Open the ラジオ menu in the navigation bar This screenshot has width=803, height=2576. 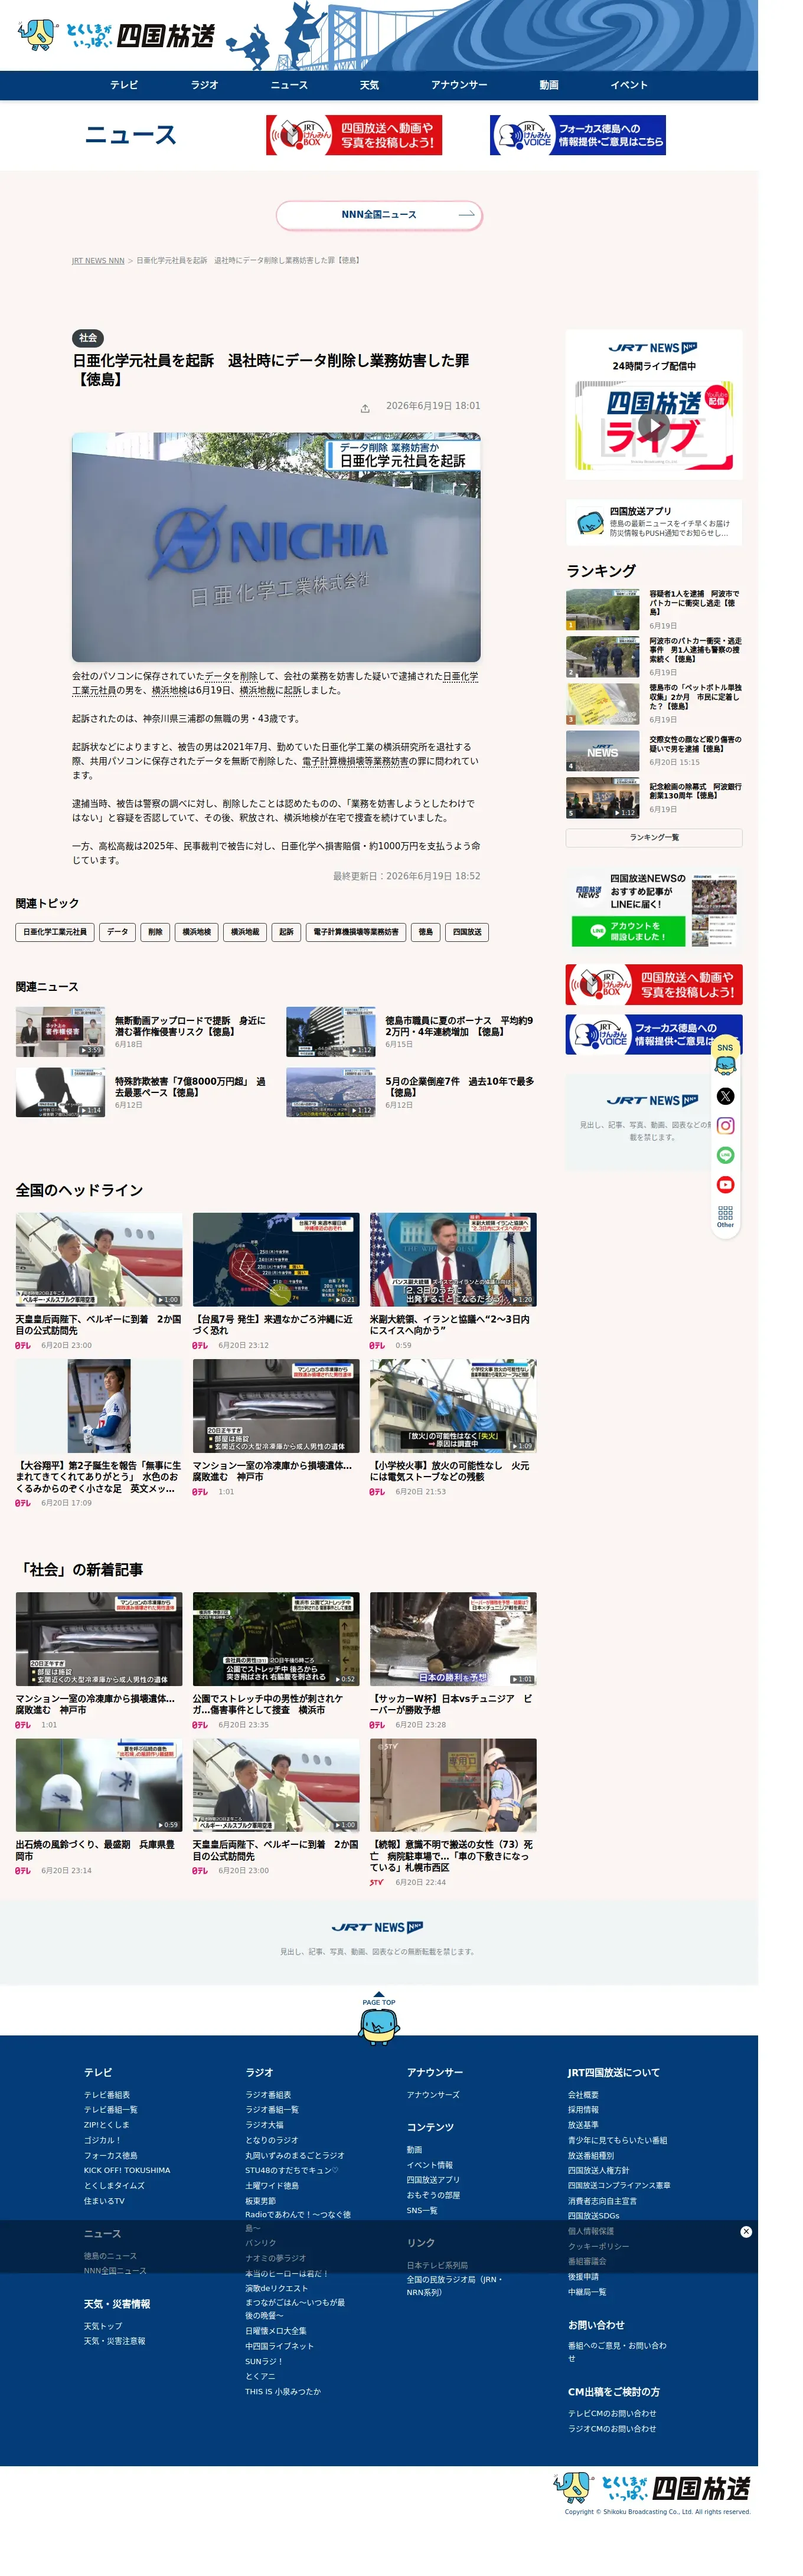pos(205,85)
